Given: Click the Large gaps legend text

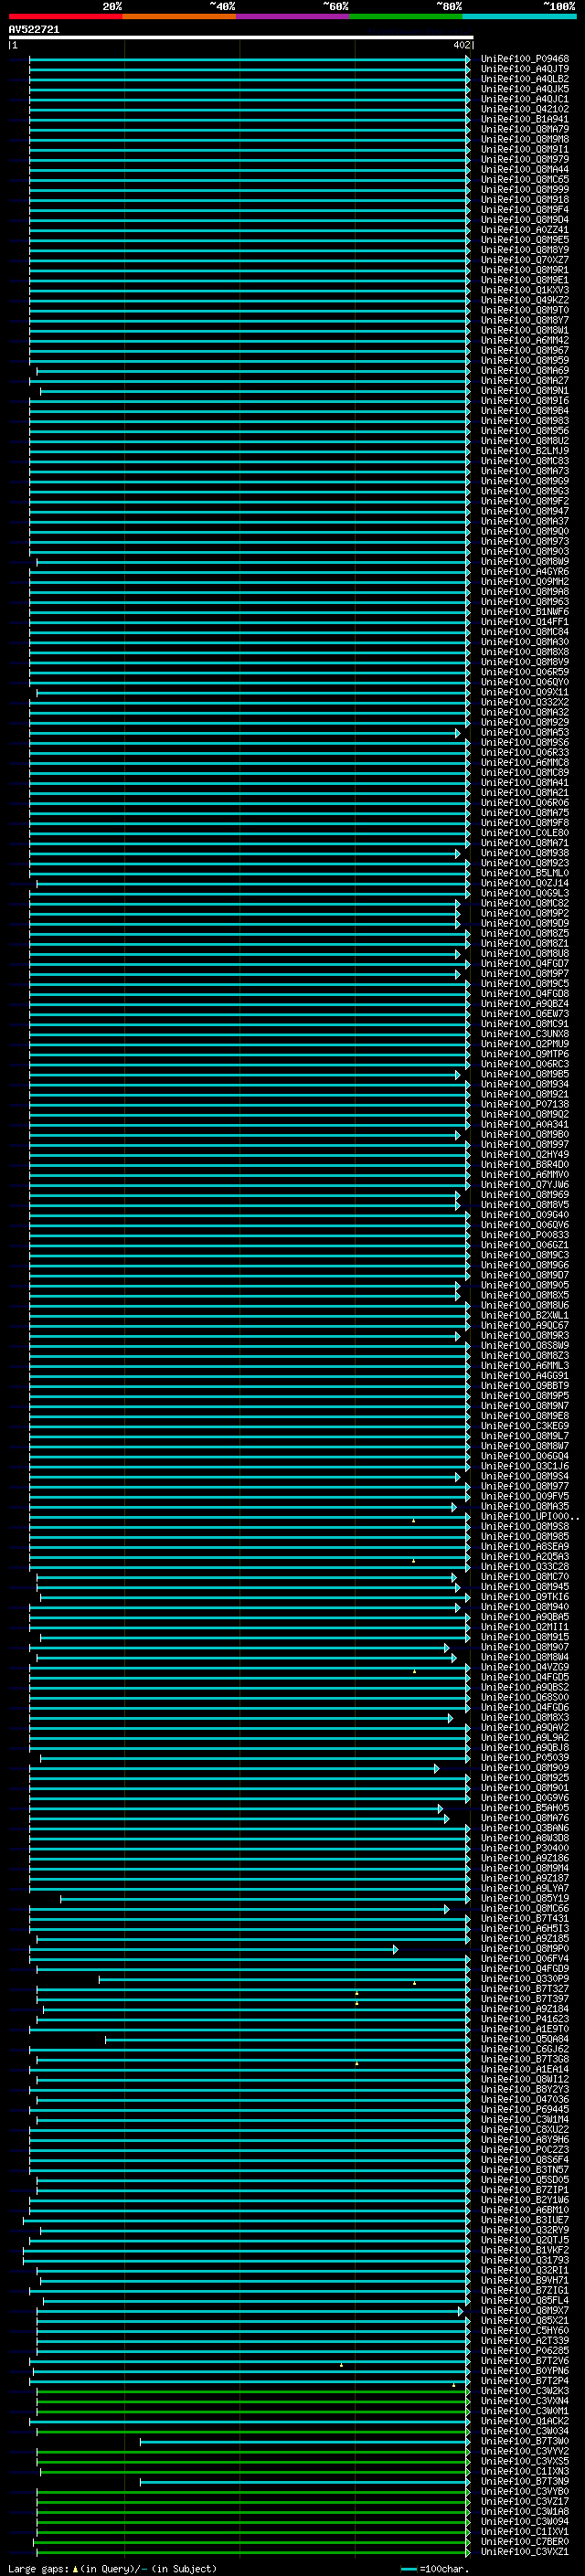Looking at the screenshot, I should point(112,2569).
